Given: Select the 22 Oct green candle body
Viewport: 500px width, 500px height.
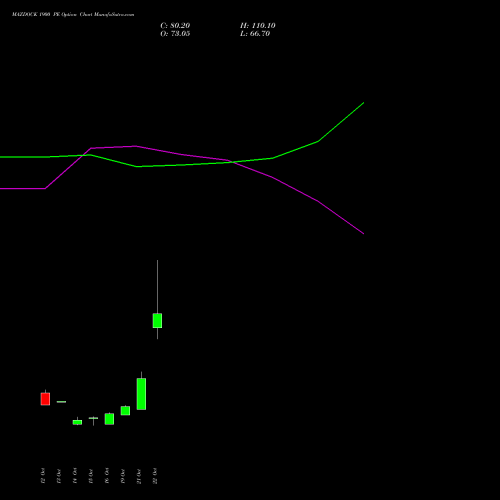Looking at the screenshot, I should tap(157, 321).
